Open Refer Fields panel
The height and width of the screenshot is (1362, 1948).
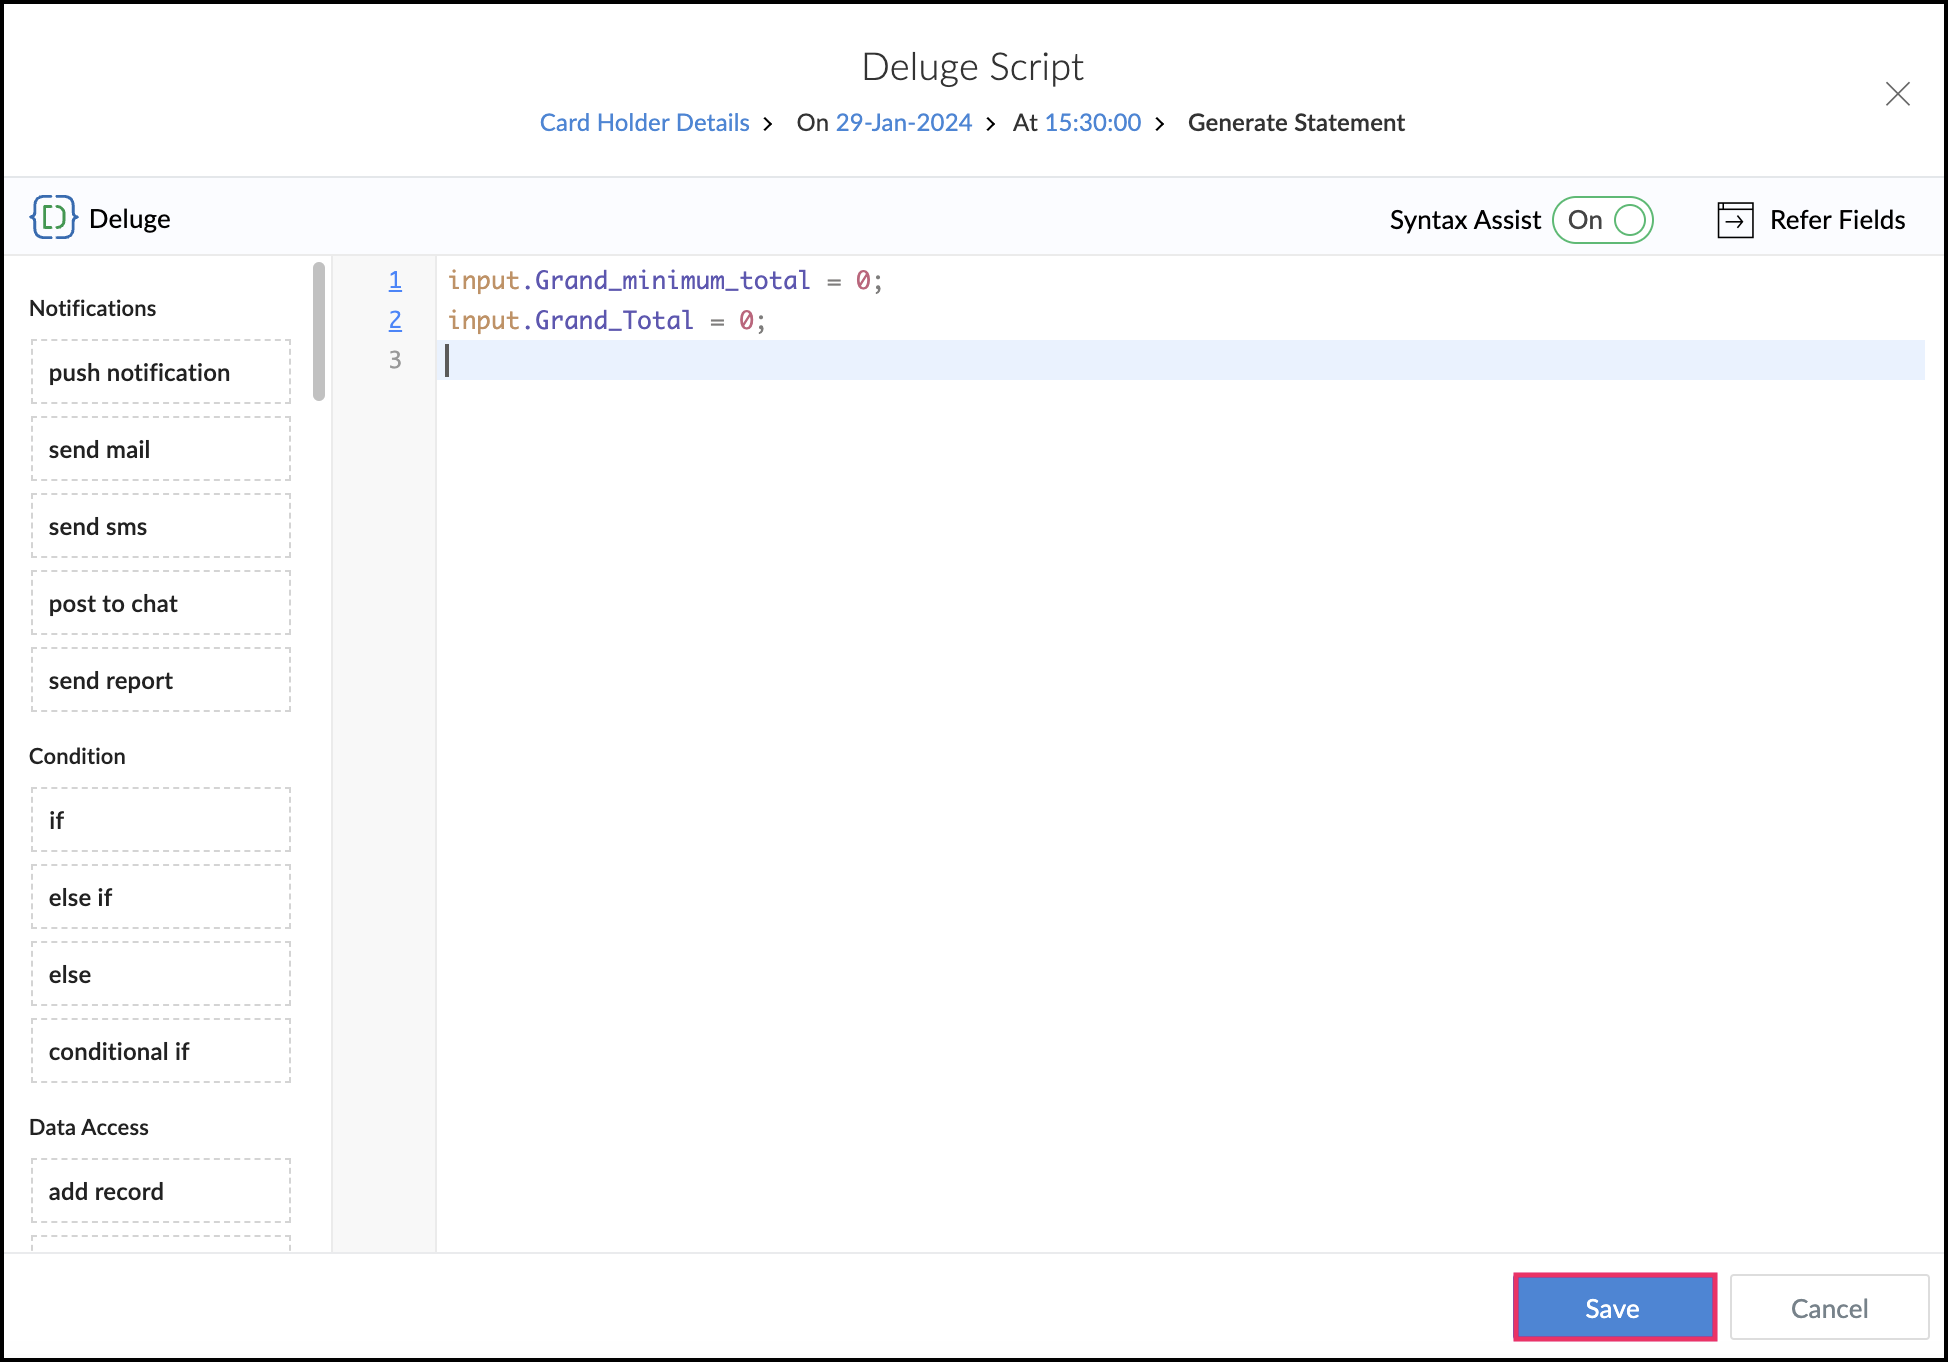click(x=1811, y=220)
